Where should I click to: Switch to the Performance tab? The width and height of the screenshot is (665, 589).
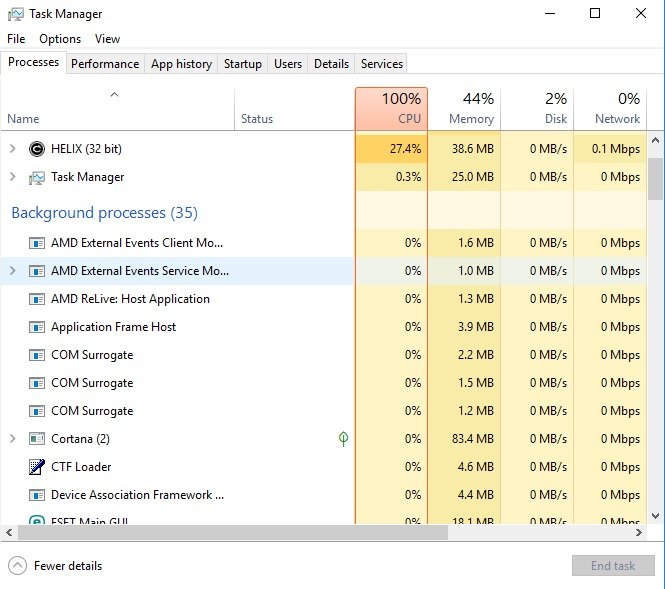click(x=105, y=64)
